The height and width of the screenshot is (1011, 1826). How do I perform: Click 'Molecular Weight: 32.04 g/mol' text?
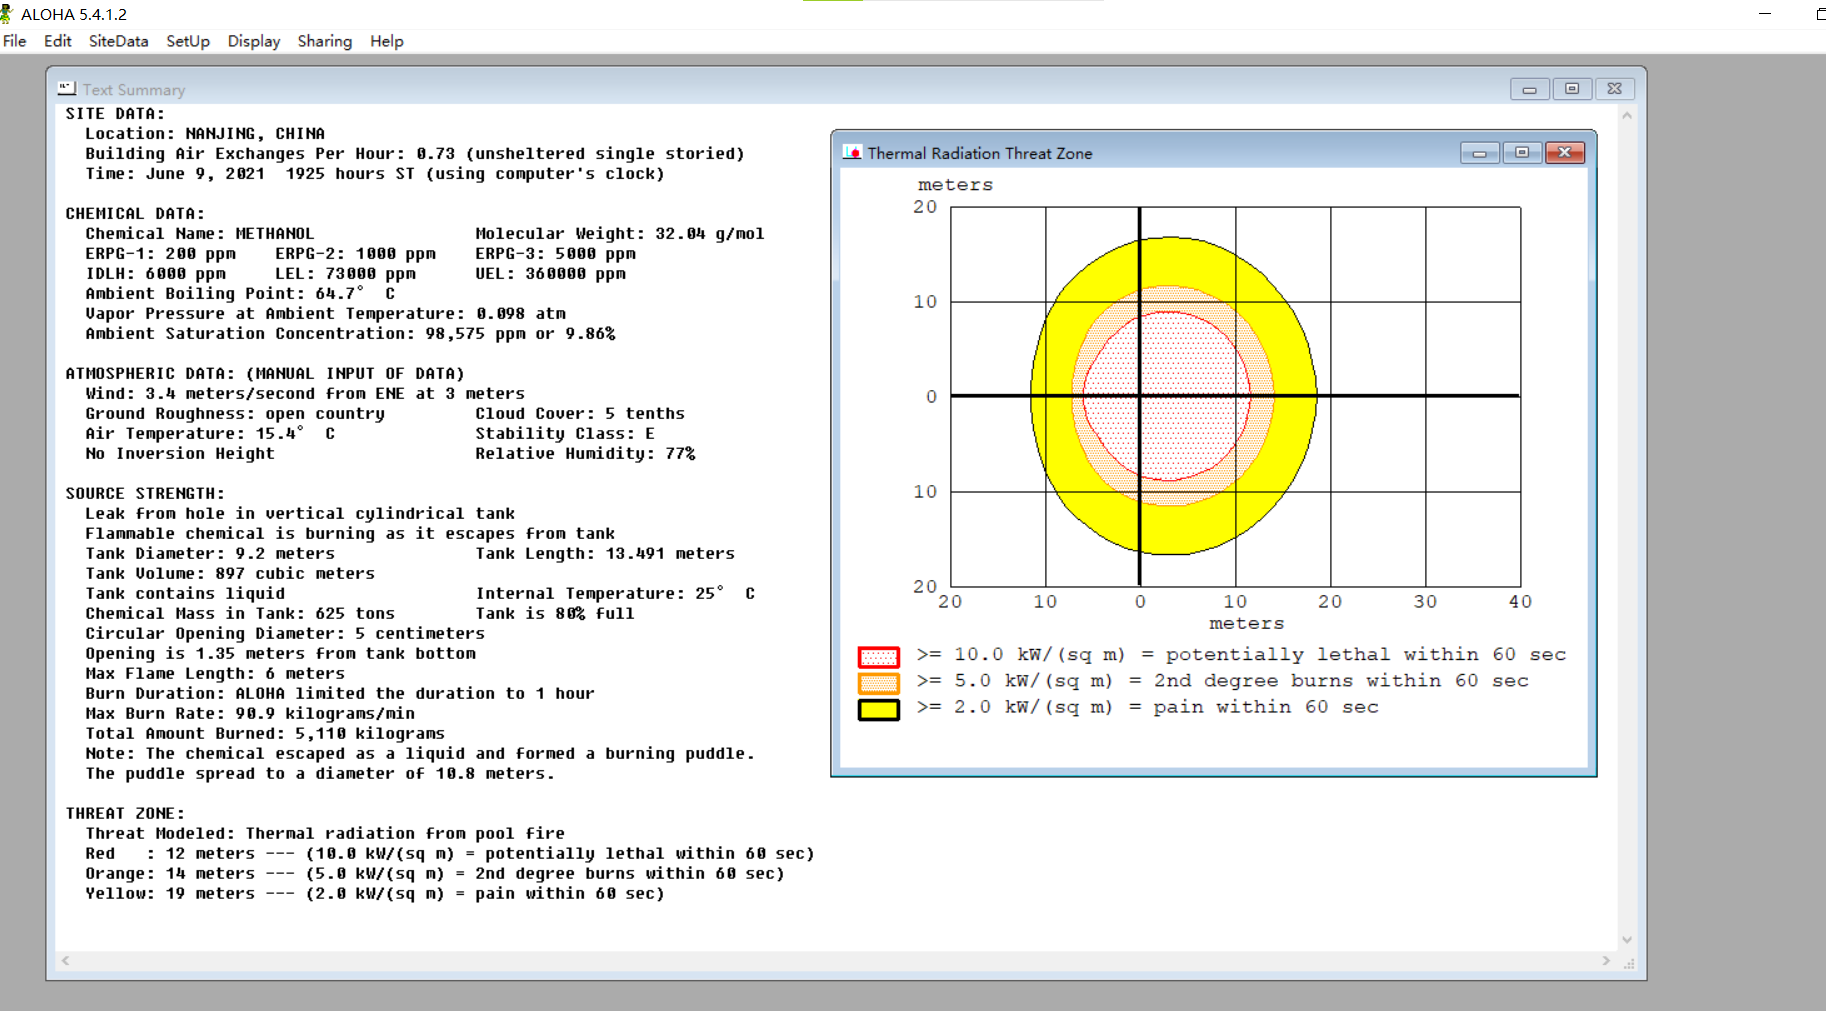620,234
